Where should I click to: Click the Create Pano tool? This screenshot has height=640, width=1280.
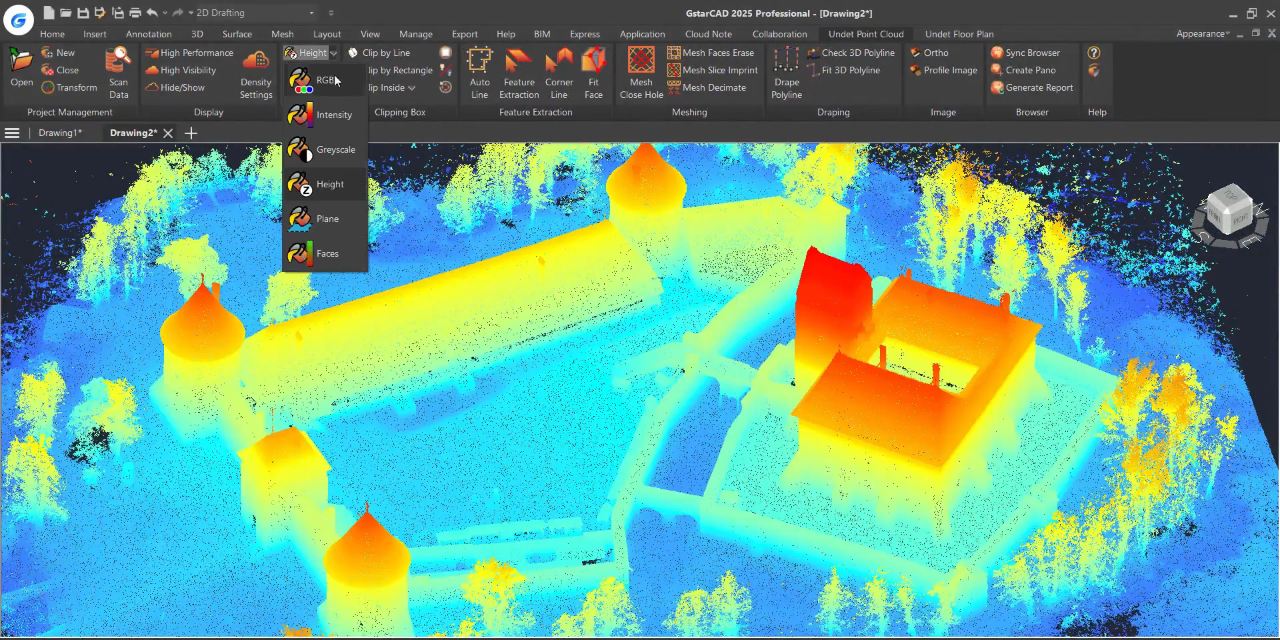pos(1023,70)
